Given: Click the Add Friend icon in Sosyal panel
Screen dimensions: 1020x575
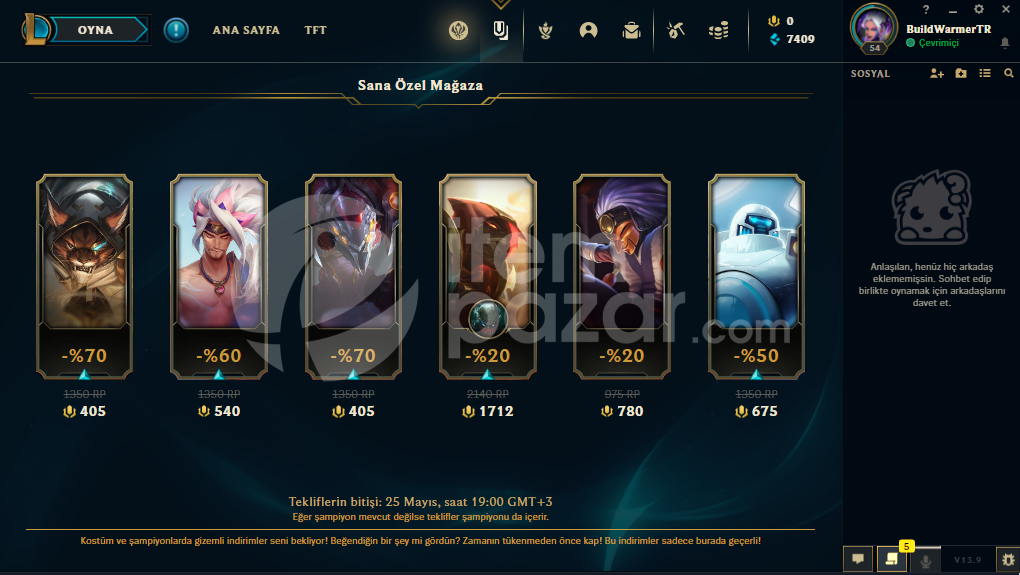Looking at the screenshot, I should click(x=936, y=74).
